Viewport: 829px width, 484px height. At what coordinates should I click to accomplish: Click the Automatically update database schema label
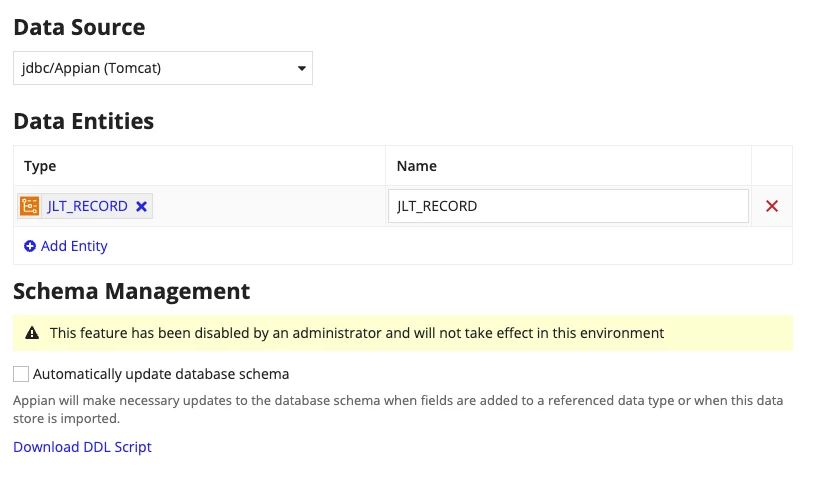(x=161, y=374)
